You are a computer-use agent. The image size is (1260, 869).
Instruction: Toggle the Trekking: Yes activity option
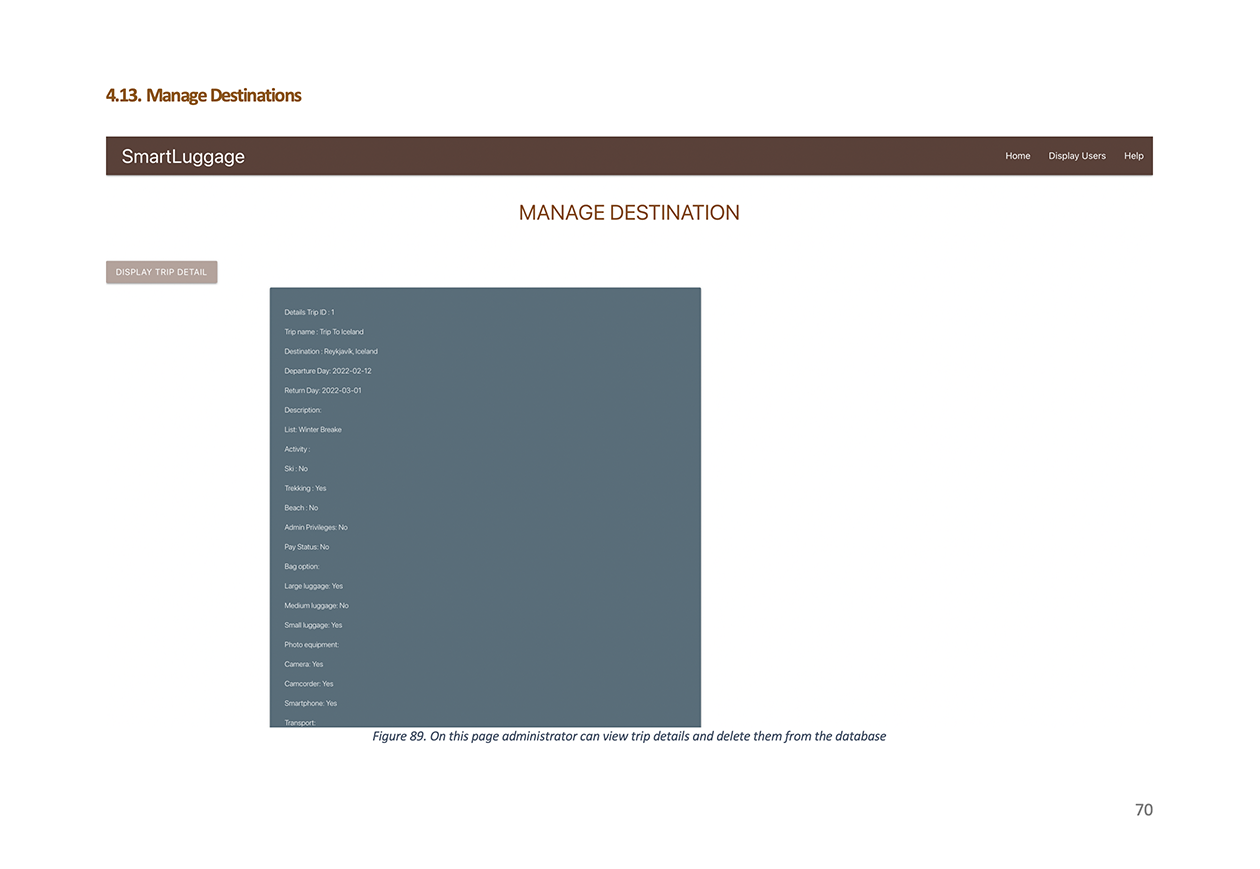pos(305,488)
